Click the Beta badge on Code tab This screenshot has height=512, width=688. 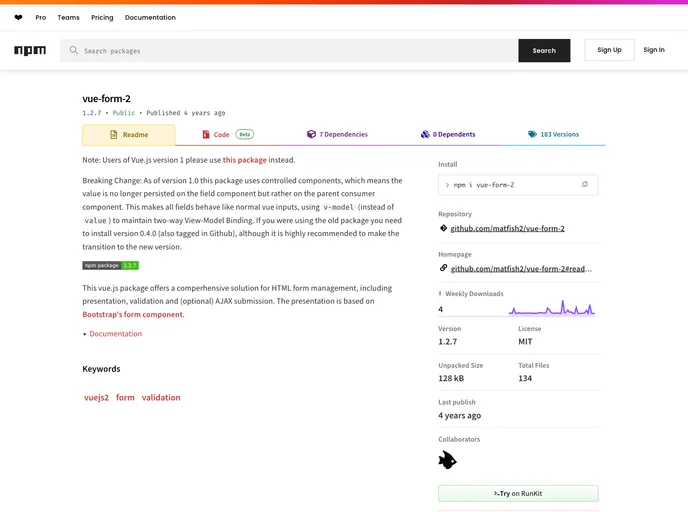tap(245, 134)
